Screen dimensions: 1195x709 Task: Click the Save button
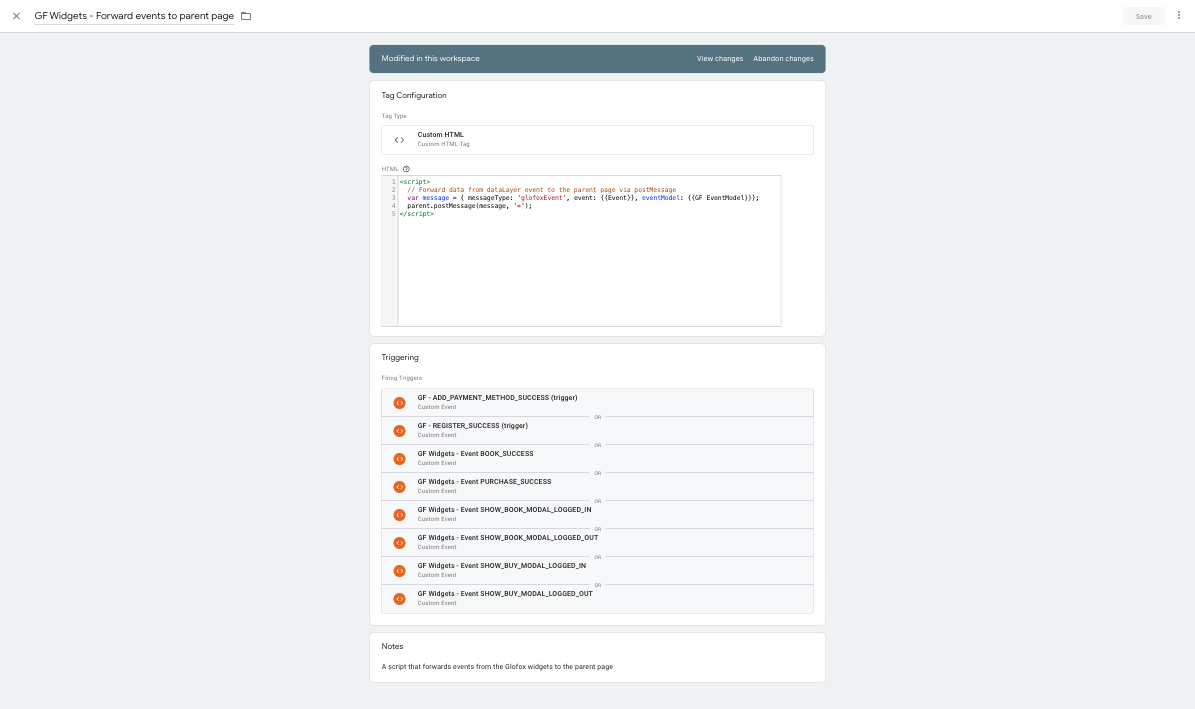click(1143, 16)
